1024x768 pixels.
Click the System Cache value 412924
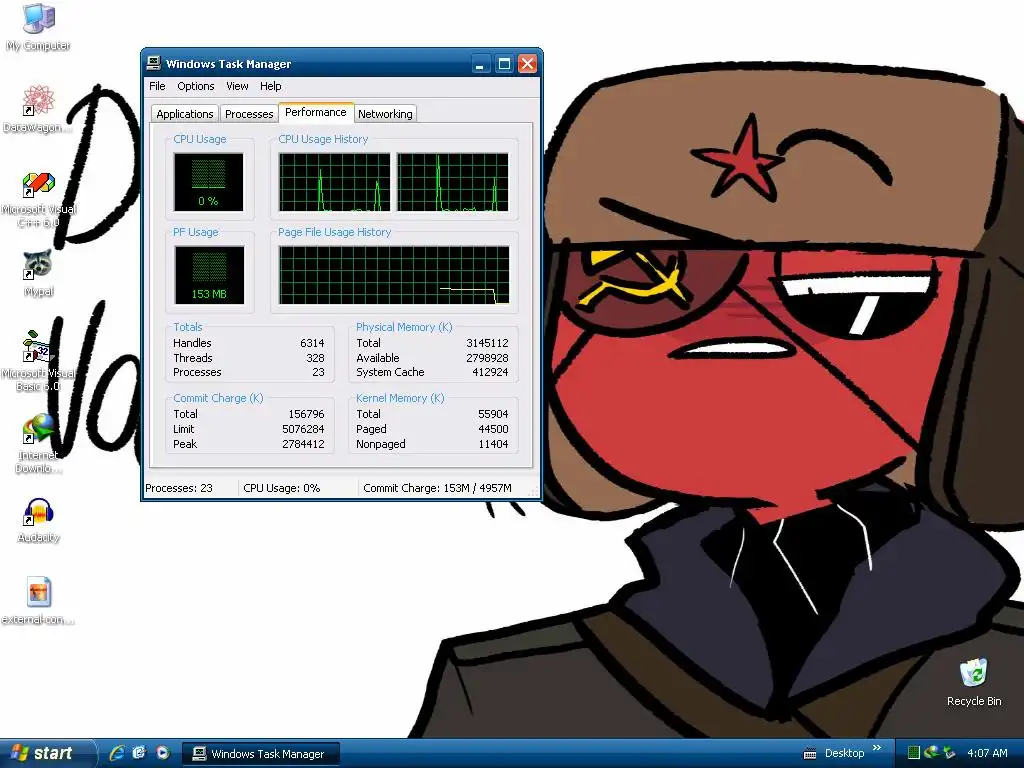pyautogui.click(x=490, y=372)
